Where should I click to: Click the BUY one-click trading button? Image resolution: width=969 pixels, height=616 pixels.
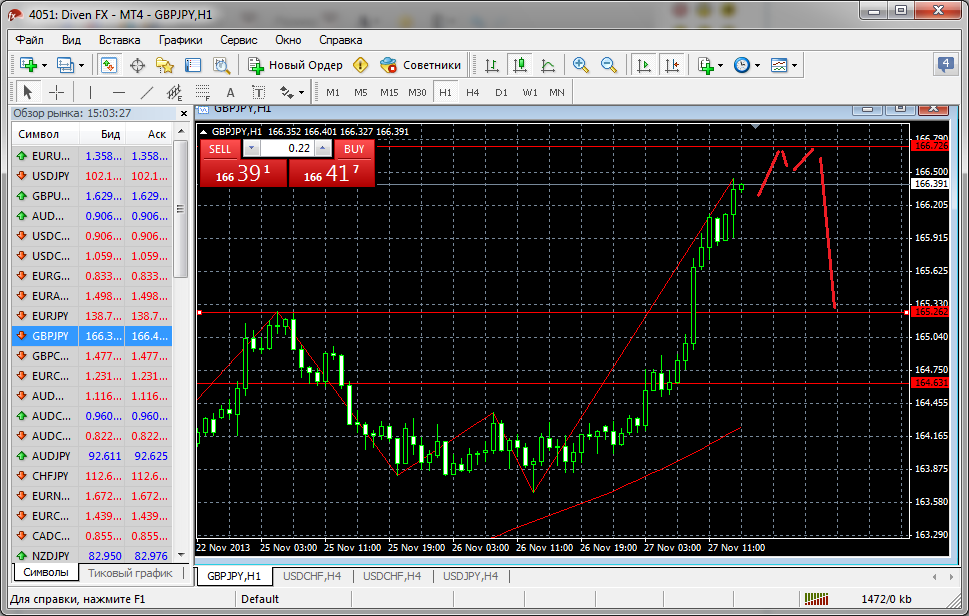354,150
